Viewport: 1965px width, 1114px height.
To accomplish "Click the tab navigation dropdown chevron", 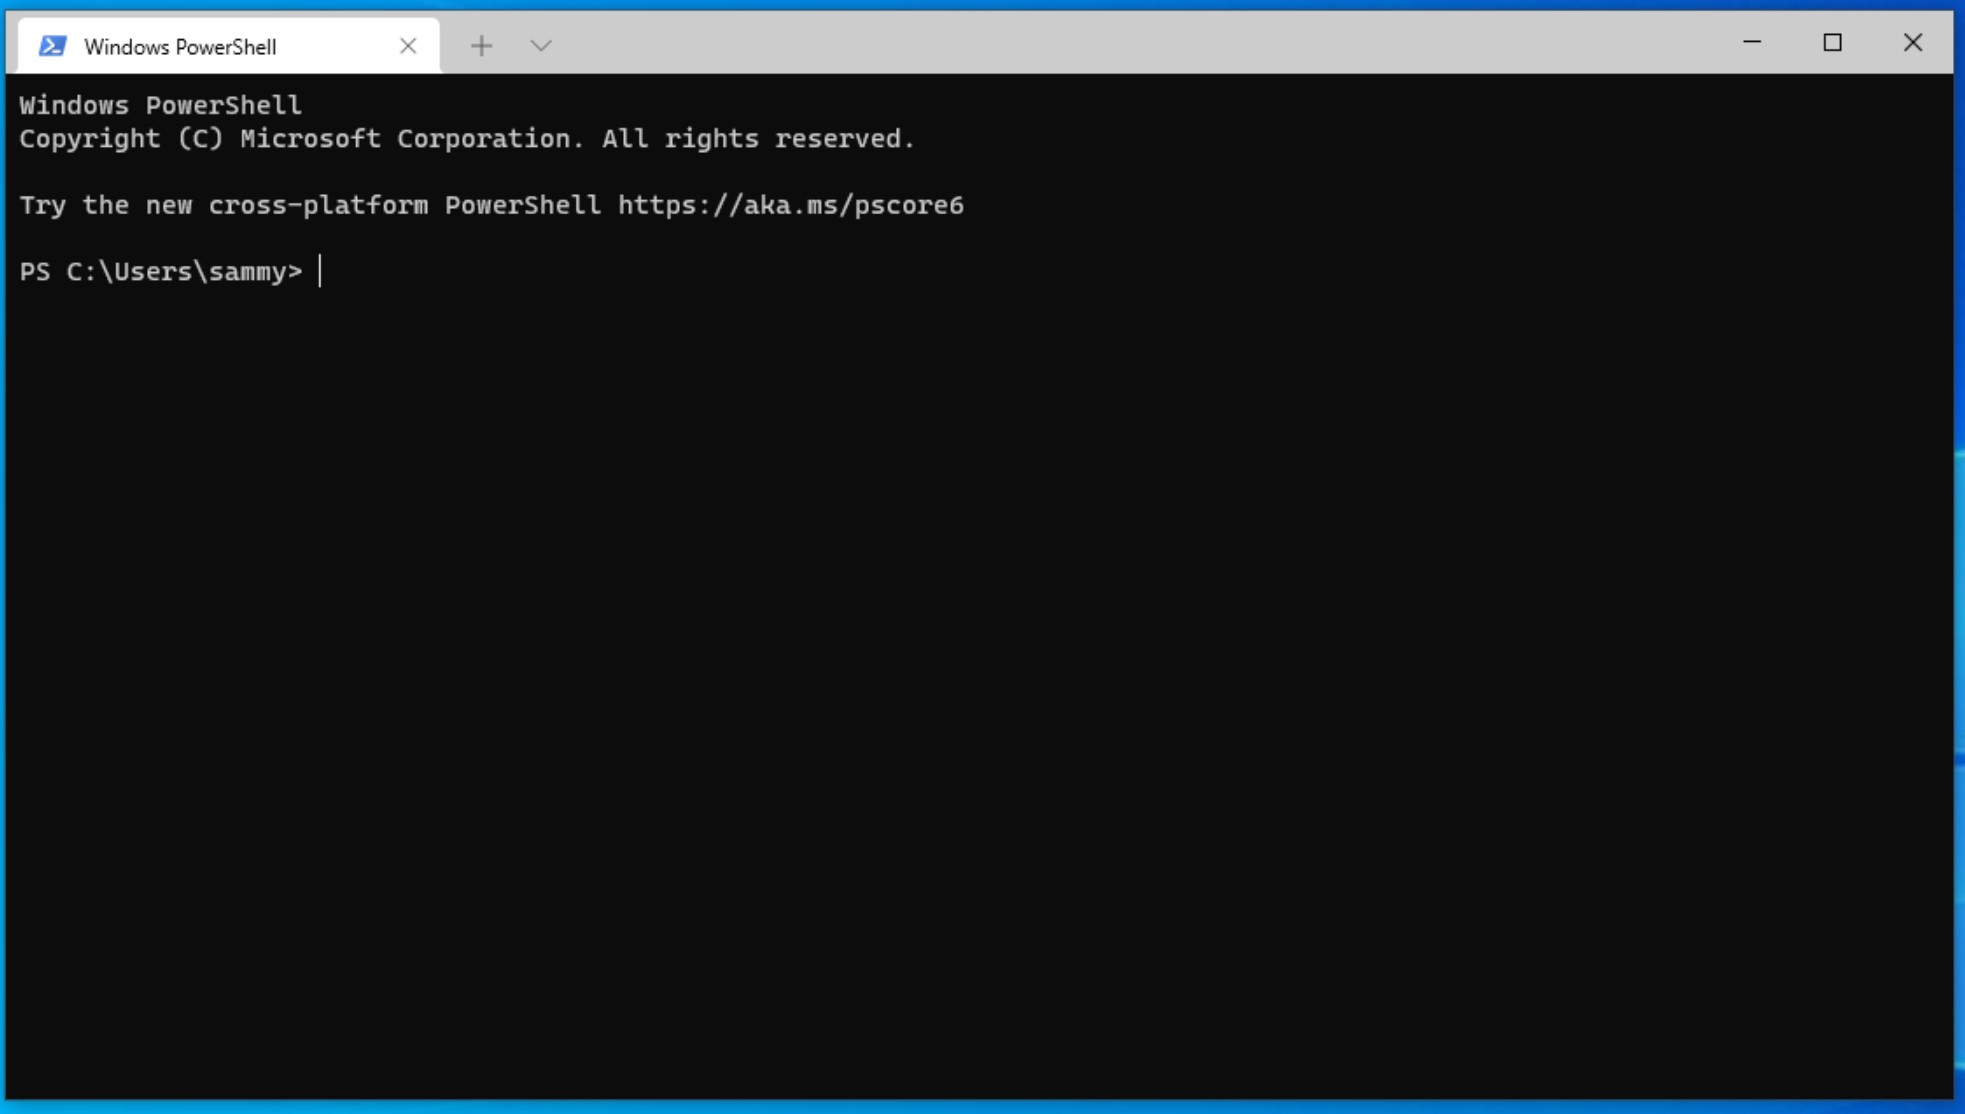I will pyautogui.click(x=541, y=45).
